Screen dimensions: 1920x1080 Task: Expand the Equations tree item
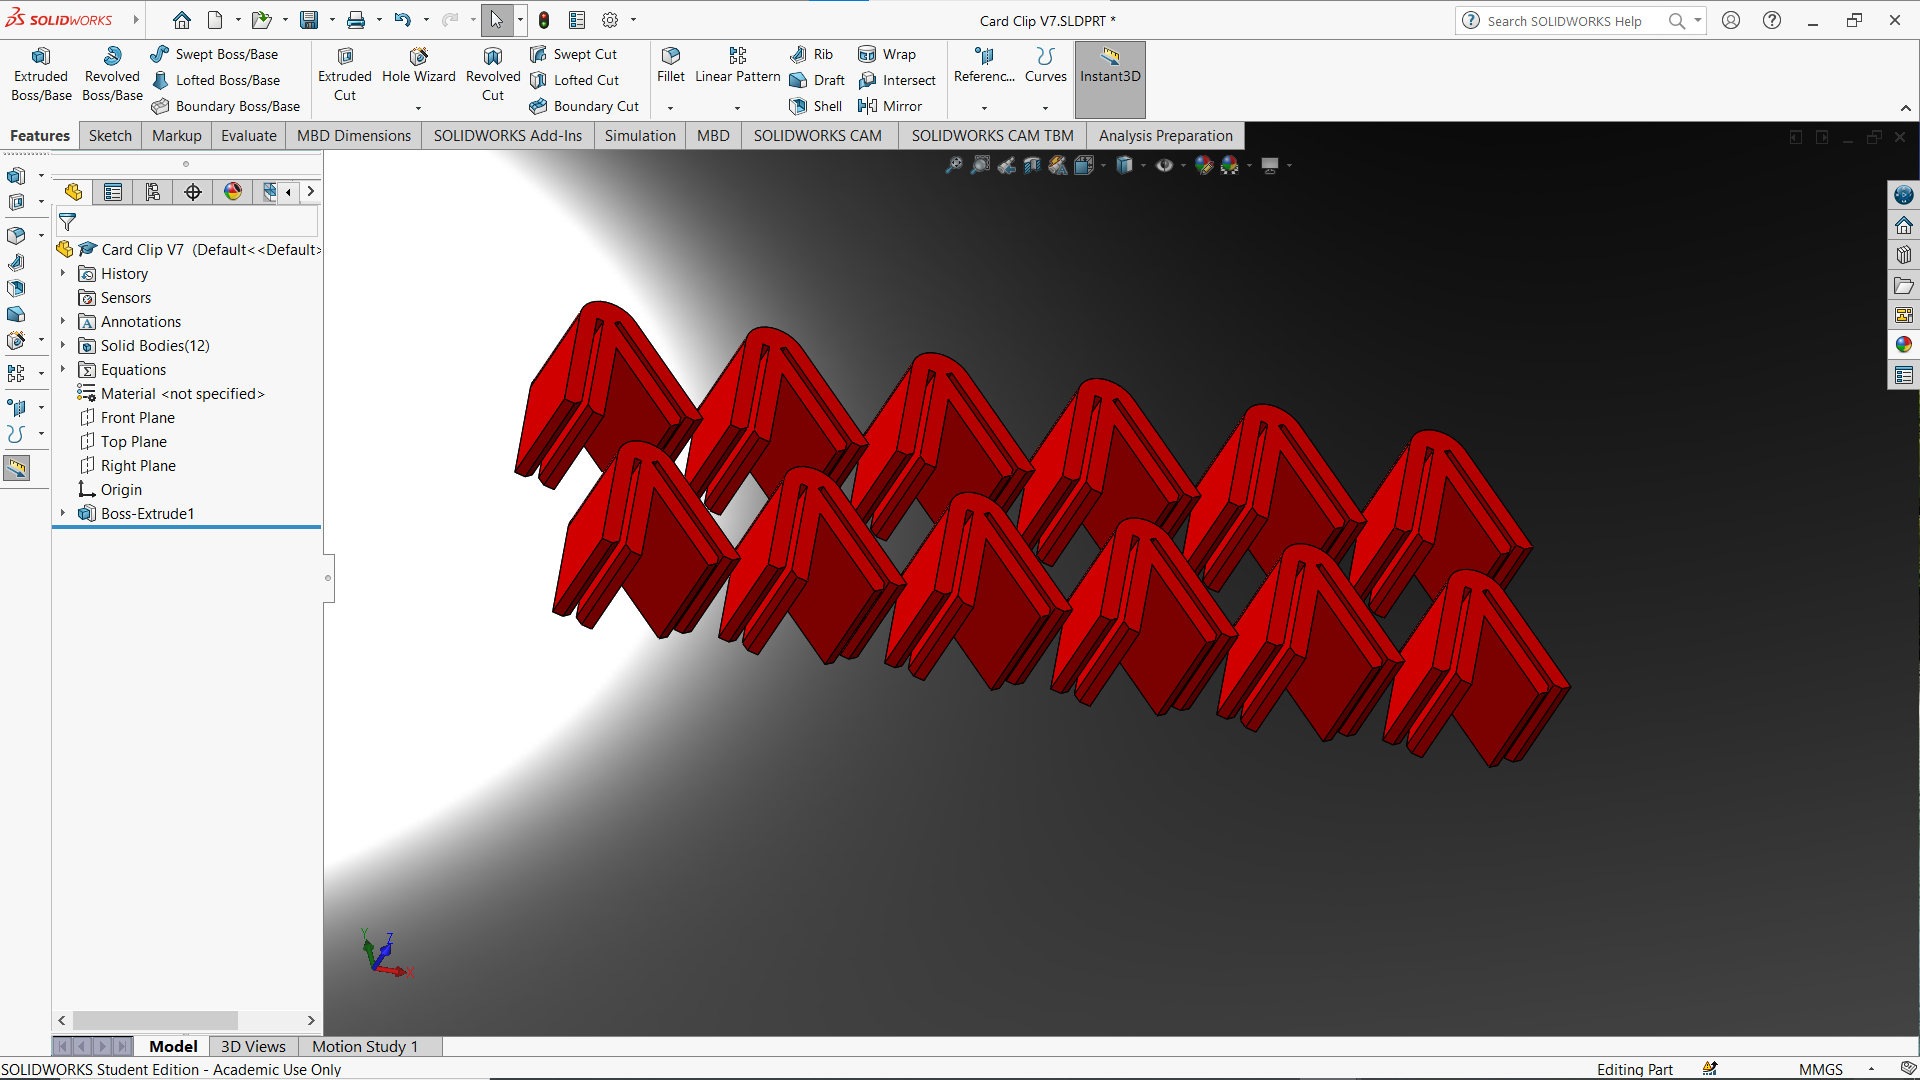click(x=62, y=369)
